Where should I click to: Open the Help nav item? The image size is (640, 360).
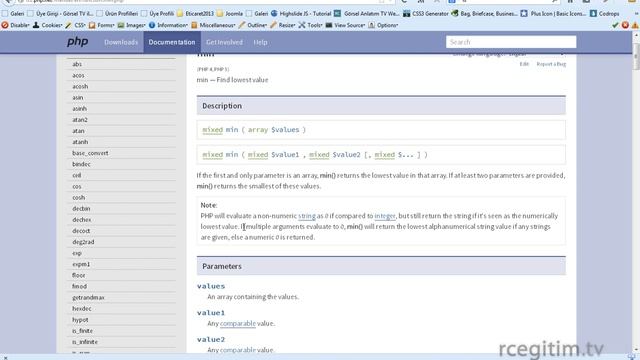point(260,42)
